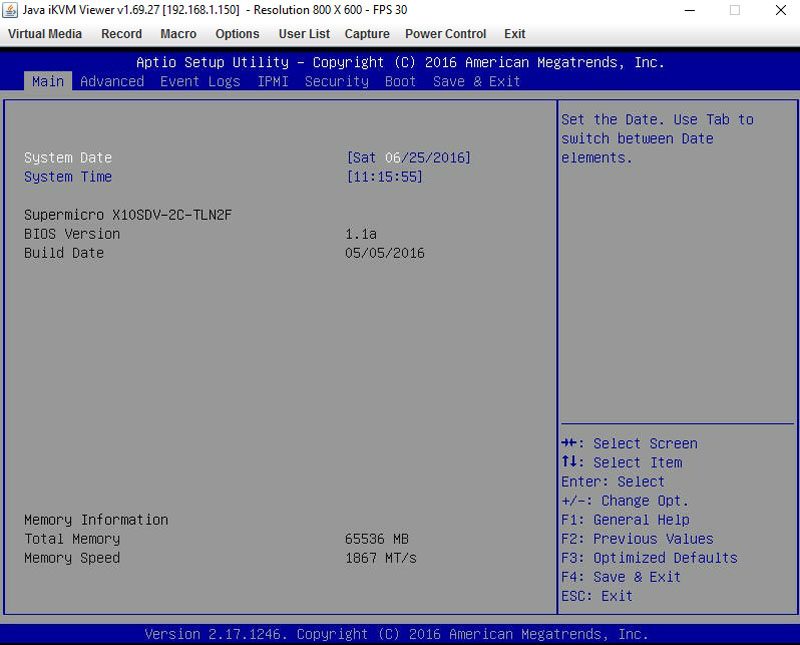
Task: Click the 65536 MB memory value
Action: point(377,539)
